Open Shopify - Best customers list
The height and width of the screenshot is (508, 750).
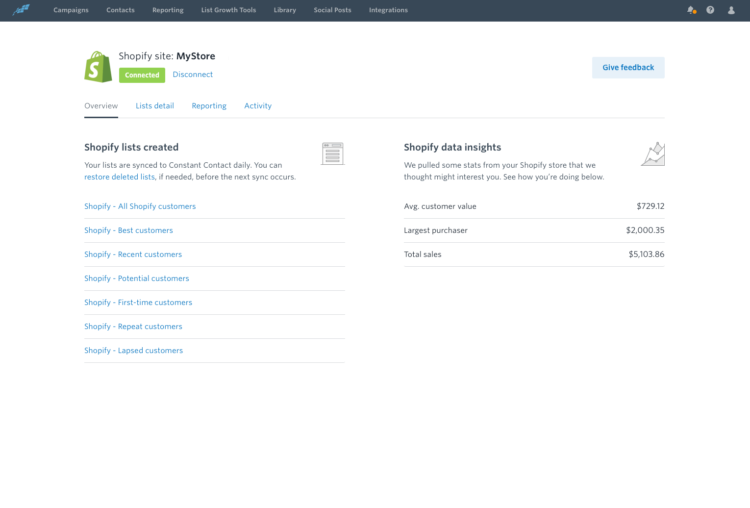(x=129, y=230)
